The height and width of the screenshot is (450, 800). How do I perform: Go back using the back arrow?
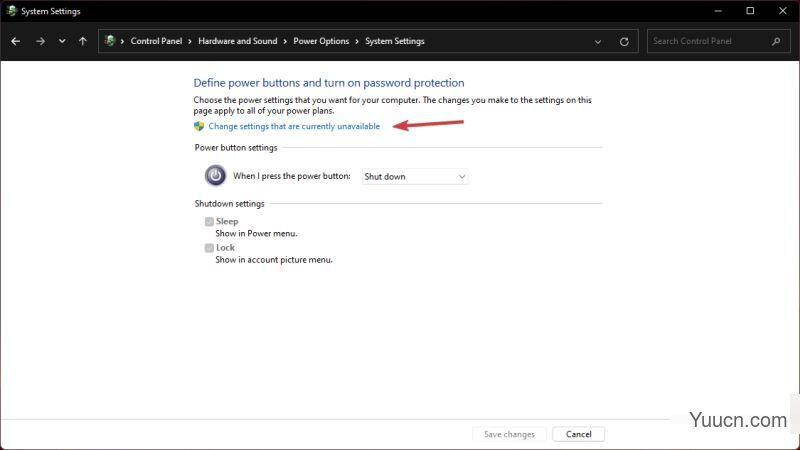[x=15, y=41]
